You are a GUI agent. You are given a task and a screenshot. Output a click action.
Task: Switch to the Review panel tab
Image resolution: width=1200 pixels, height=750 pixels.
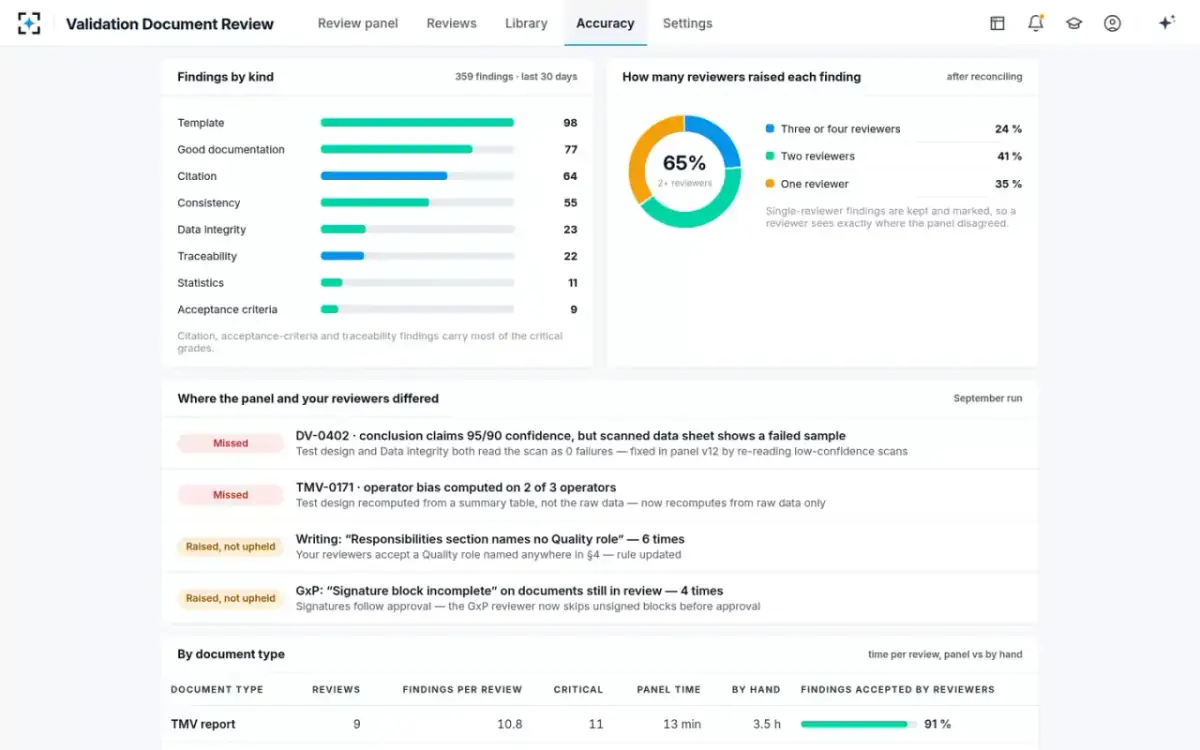[358, 23]
